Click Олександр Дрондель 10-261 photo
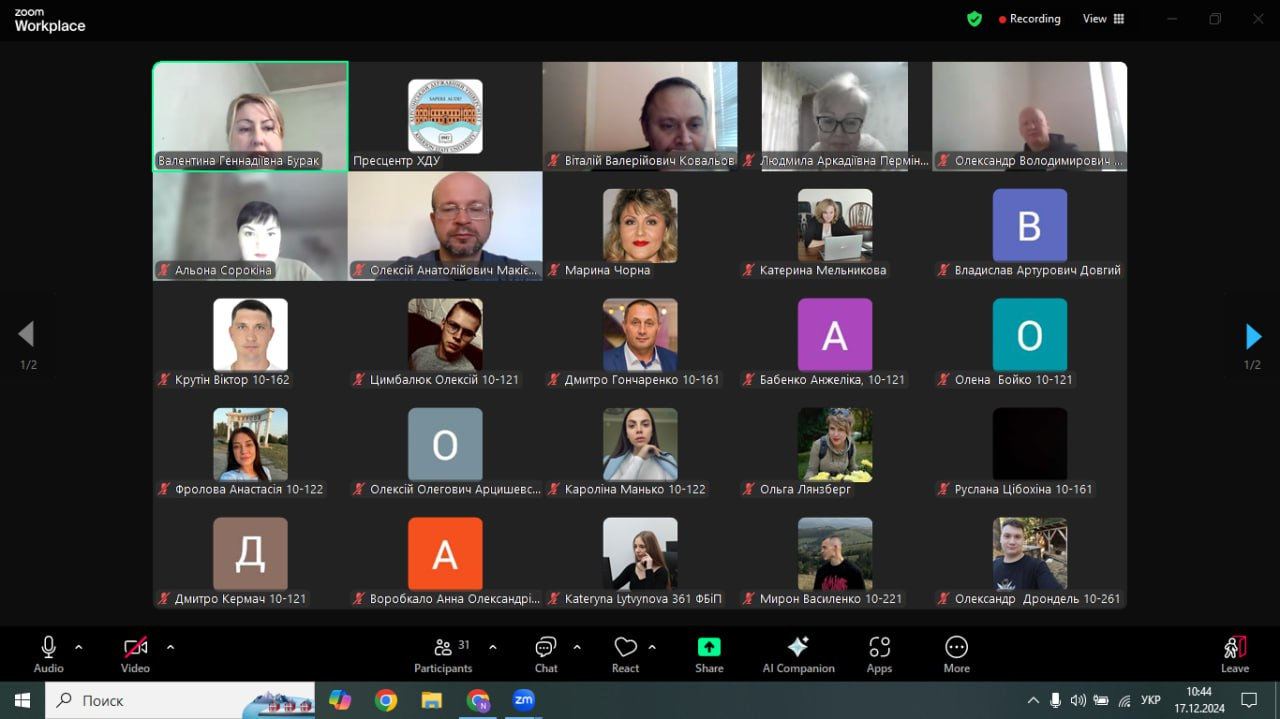Viewport: 1280px width, 719px height. (x=1030, y=554)
